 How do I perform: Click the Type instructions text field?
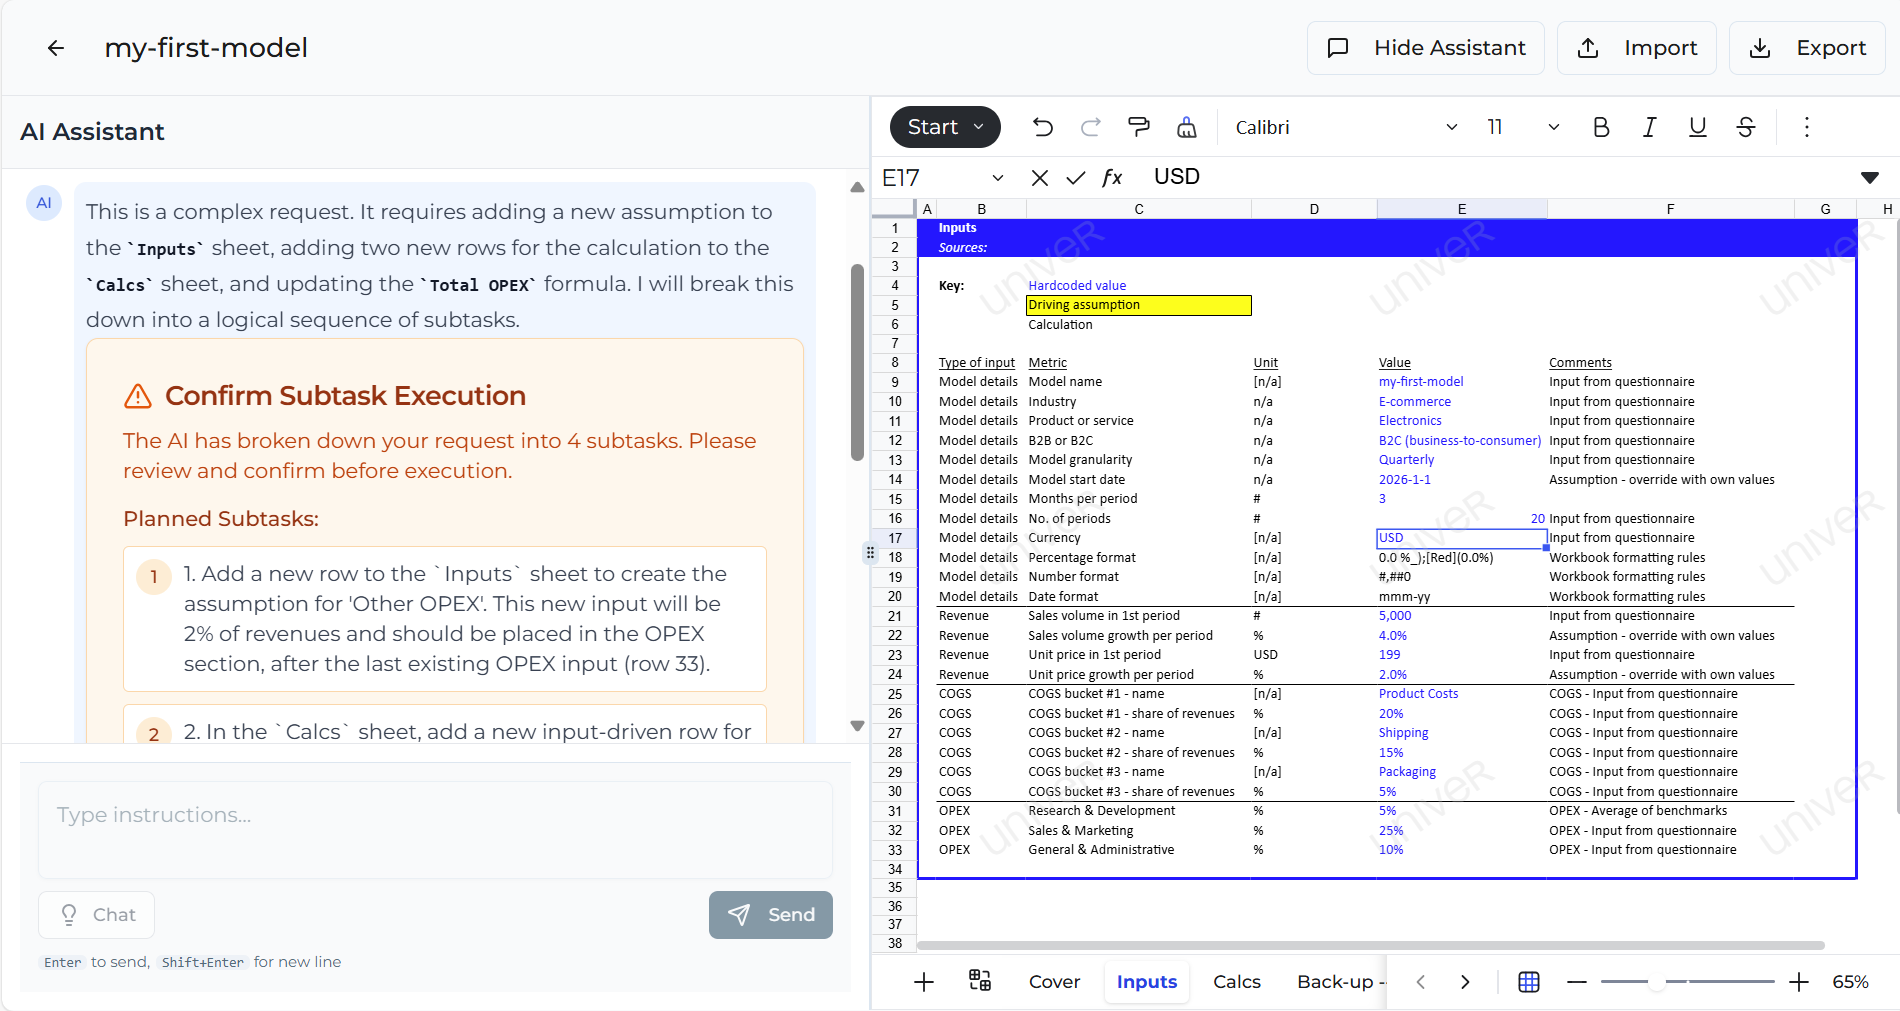click(x=435, y=829)
